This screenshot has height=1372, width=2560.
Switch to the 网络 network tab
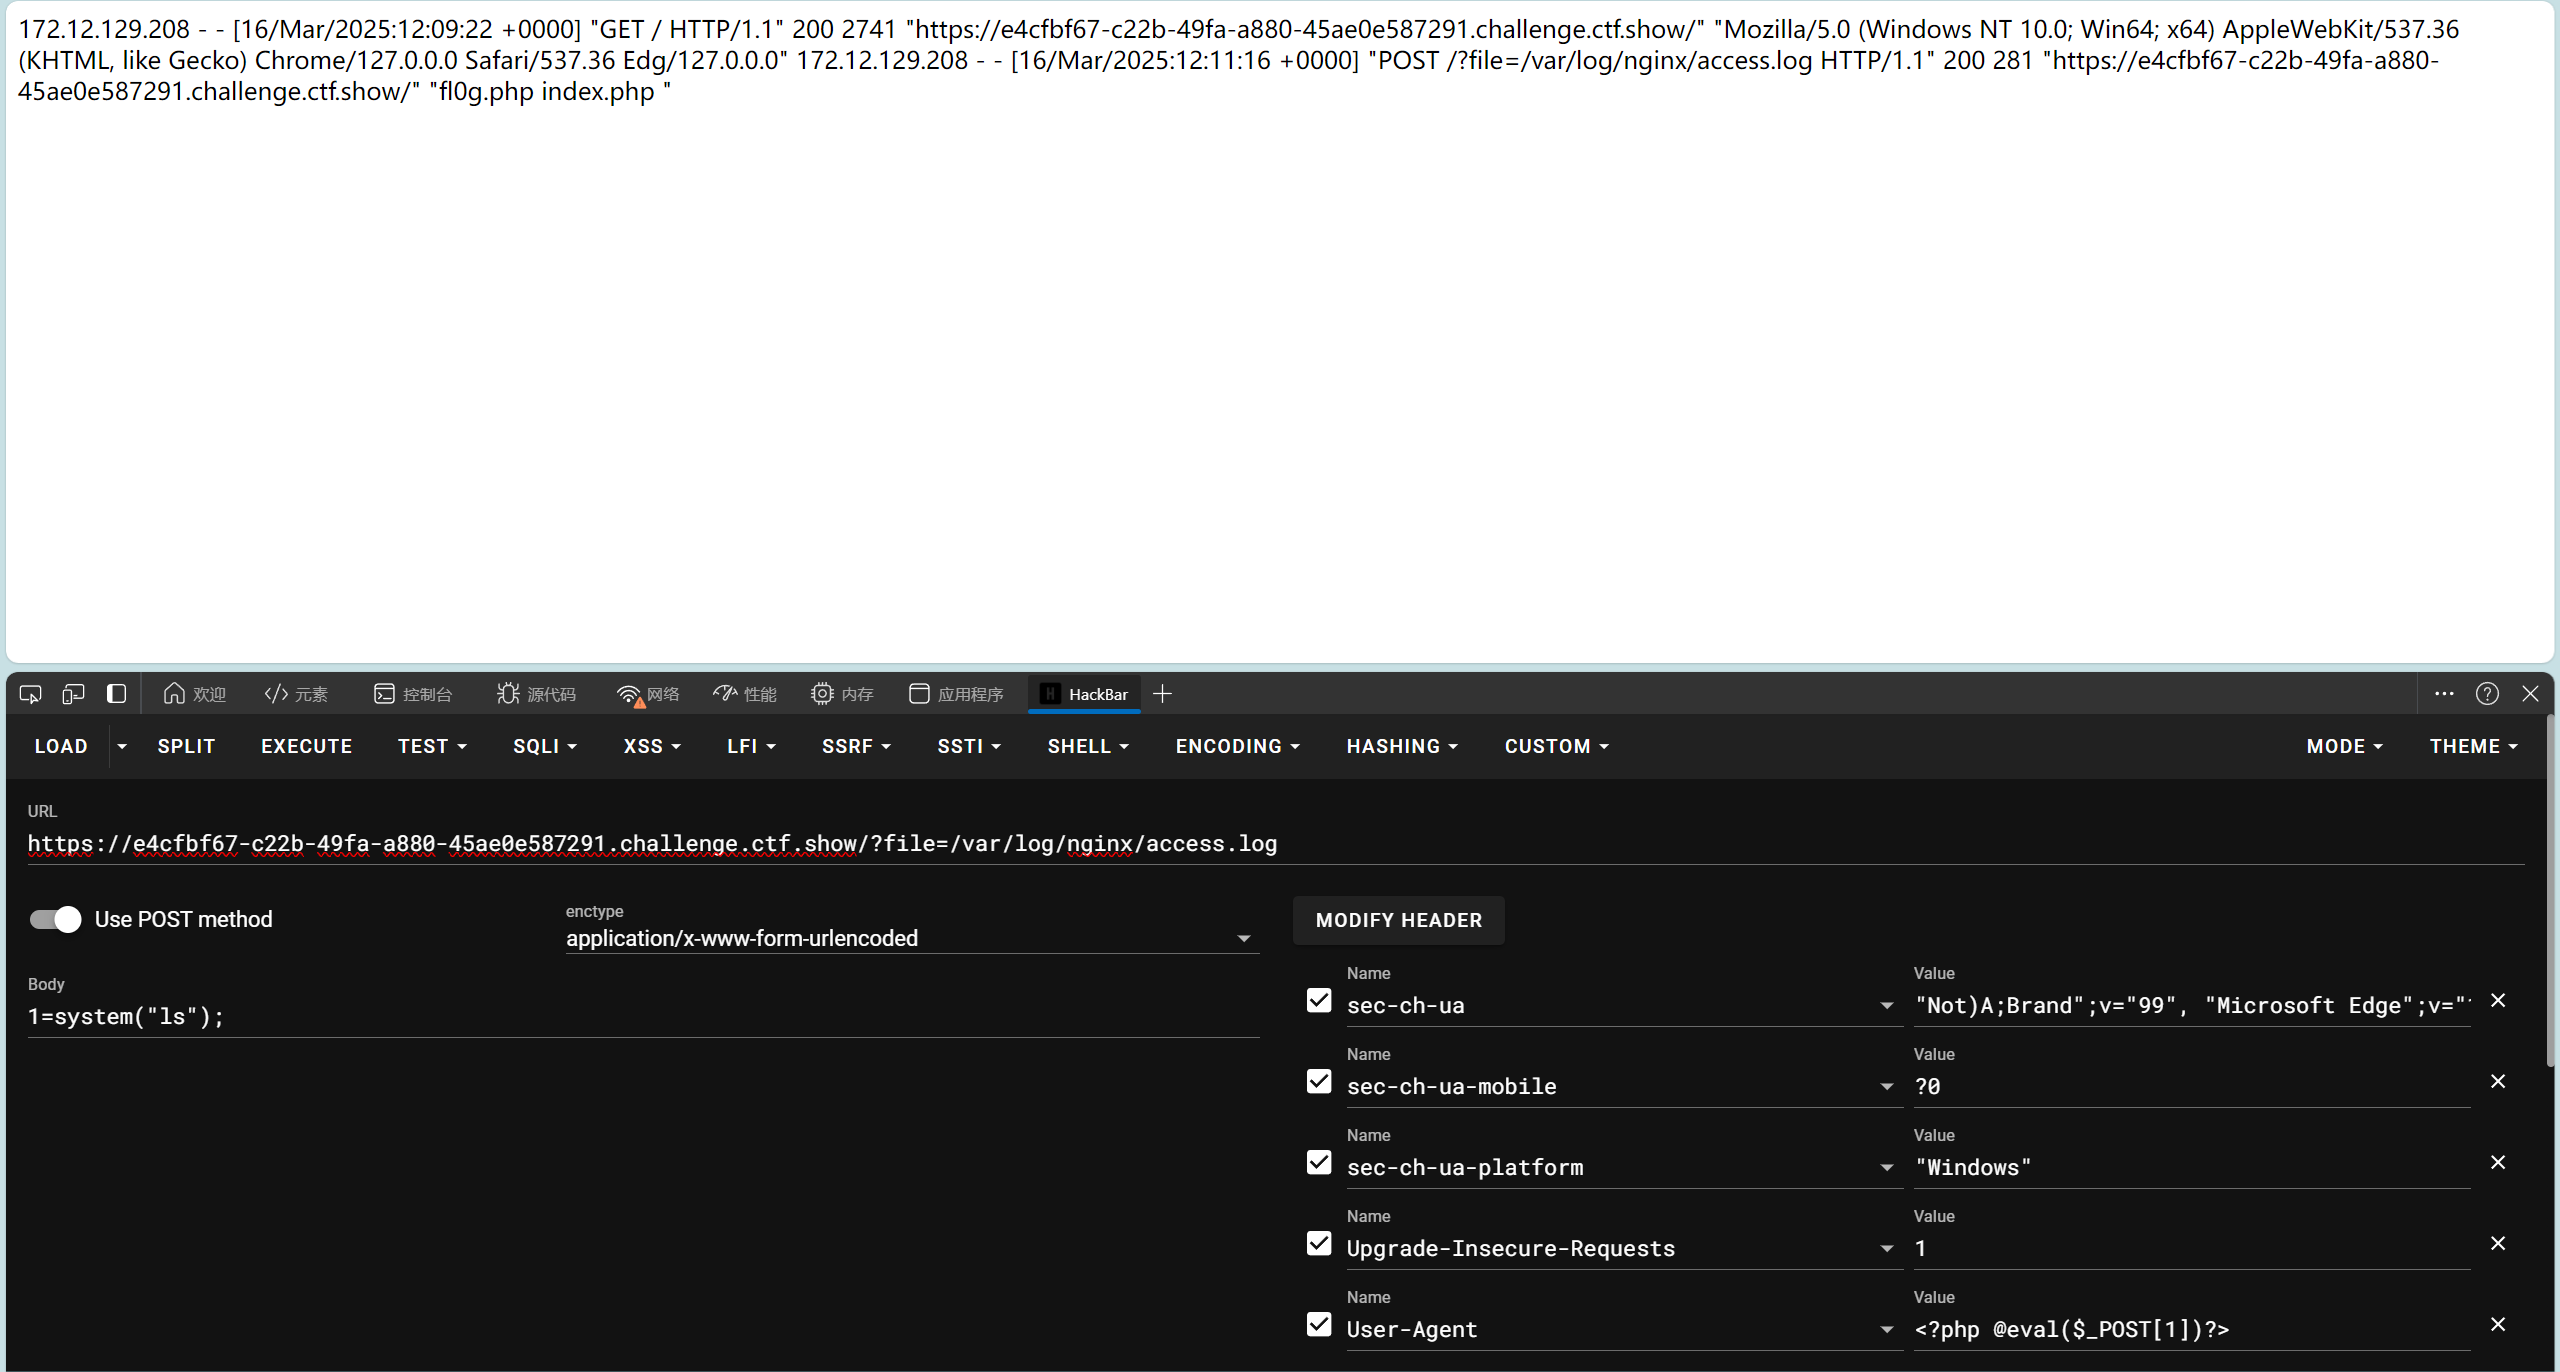click(x=649, y=694)
